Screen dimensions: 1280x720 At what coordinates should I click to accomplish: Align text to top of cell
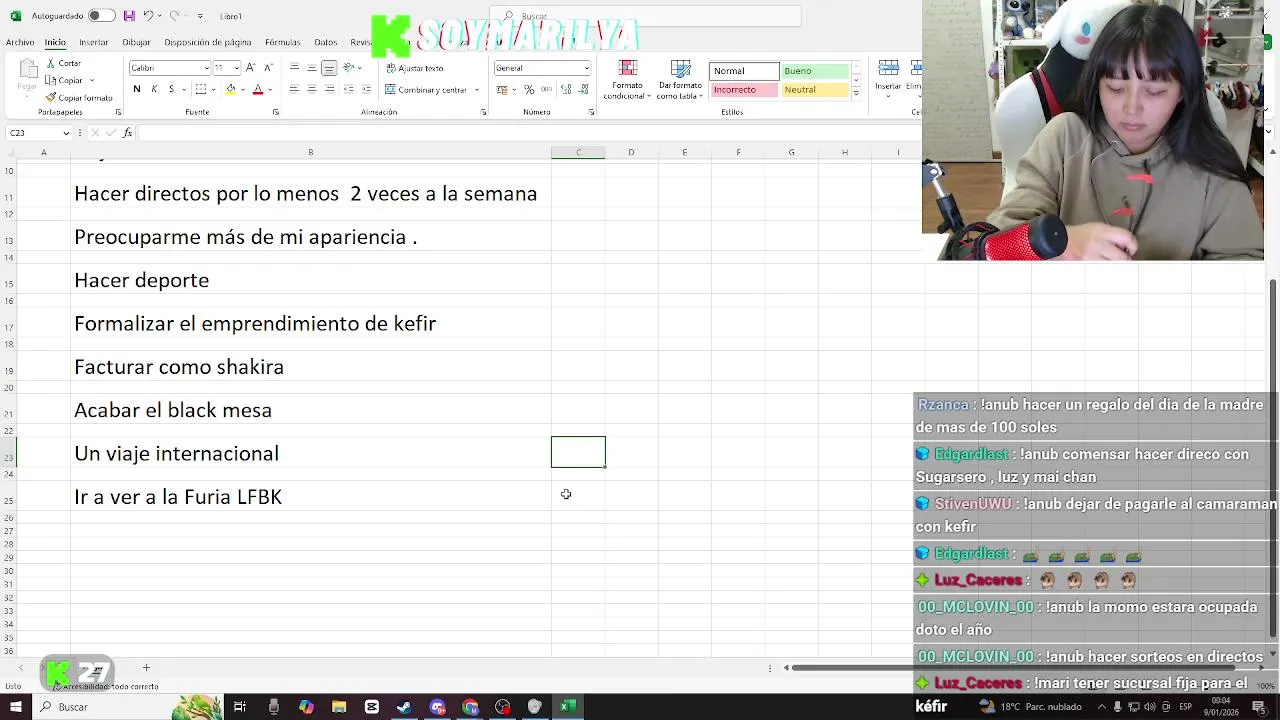tap(294, 67)
